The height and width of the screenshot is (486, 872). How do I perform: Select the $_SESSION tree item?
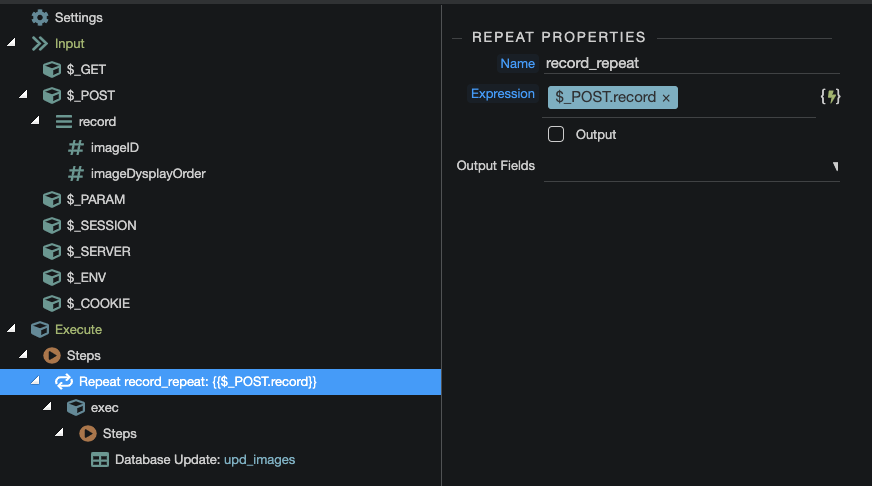[x=101, y=226]
